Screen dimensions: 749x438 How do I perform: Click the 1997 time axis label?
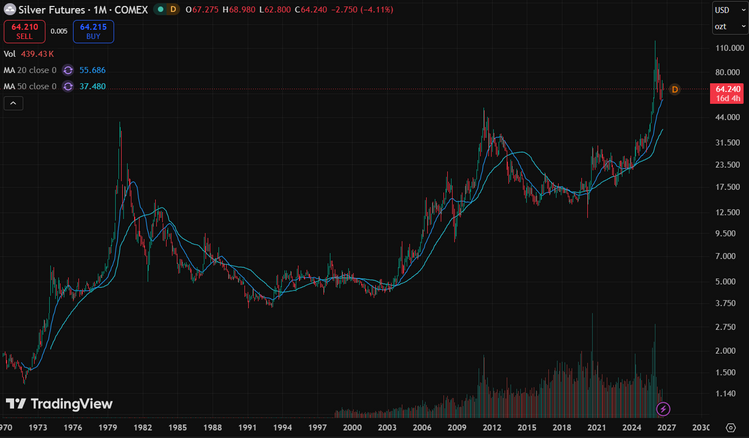(x=317, y=428)
